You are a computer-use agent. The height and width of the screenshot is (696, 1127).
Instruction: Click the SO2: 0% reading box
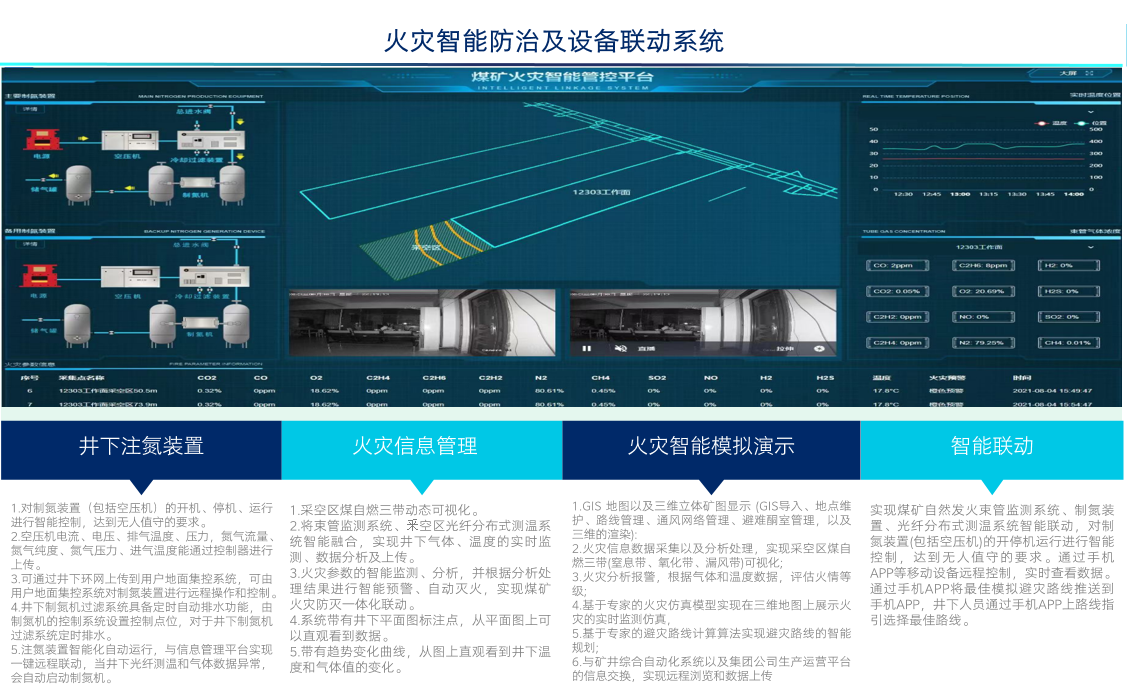(1068, 317)
